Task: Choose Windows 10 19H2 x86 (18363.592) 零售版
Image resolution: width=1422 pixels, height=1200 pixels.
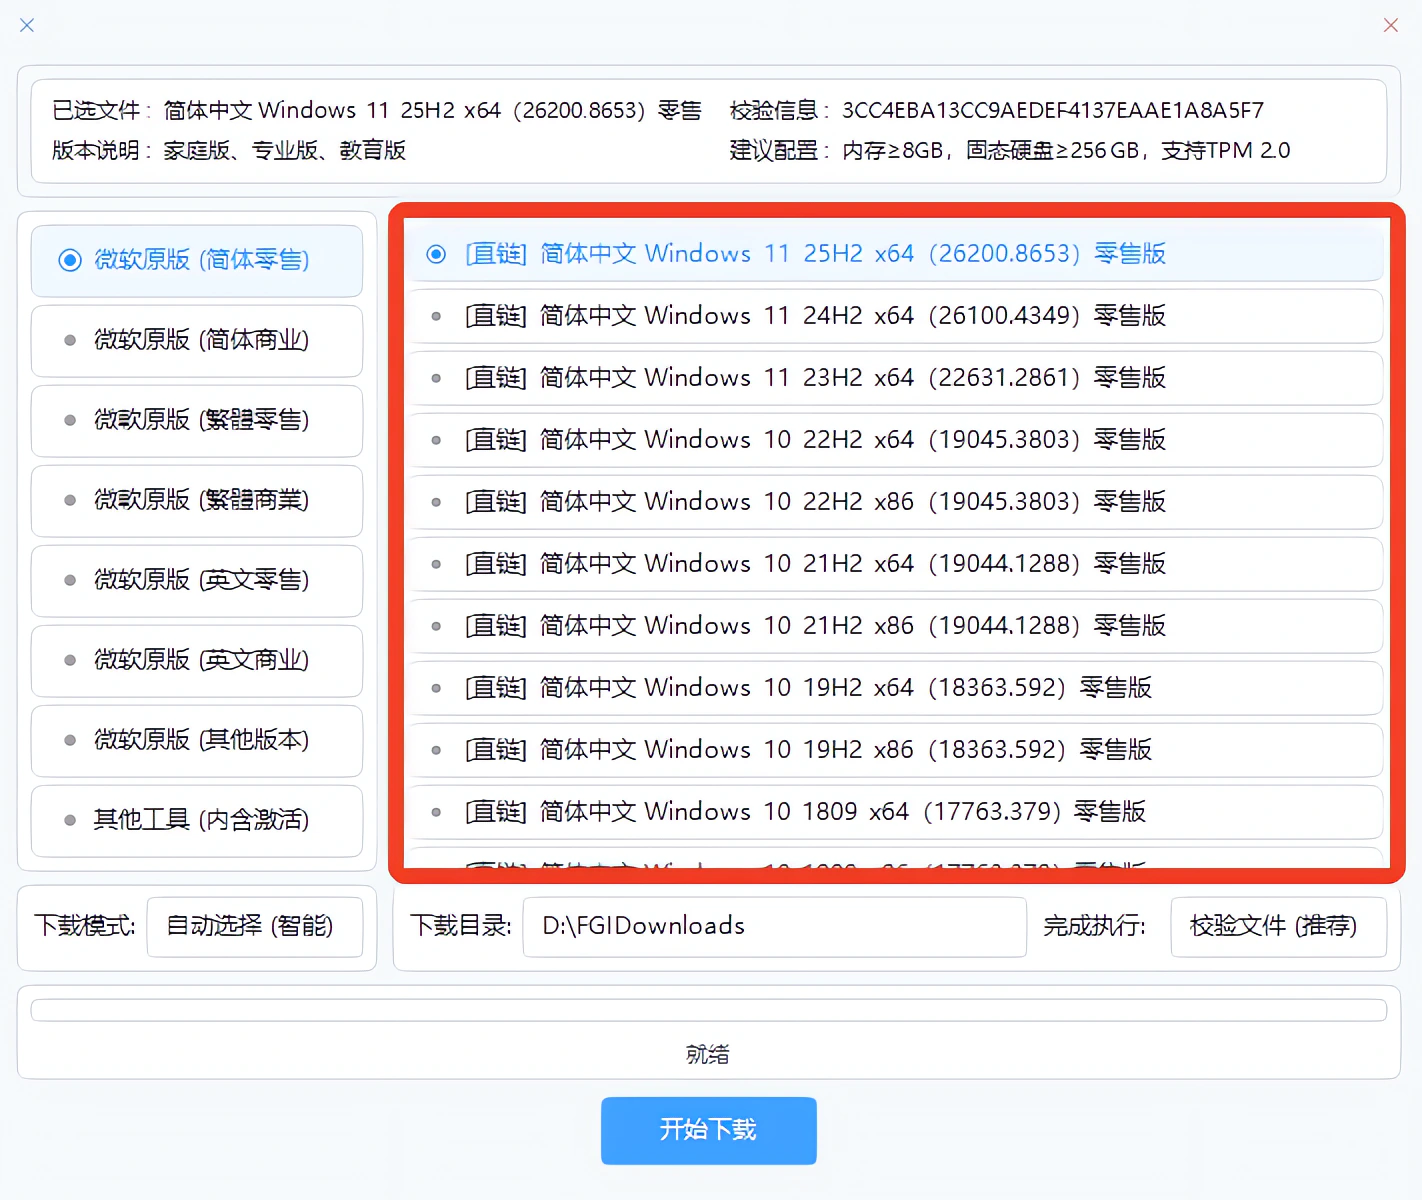Action: (895, 750)
